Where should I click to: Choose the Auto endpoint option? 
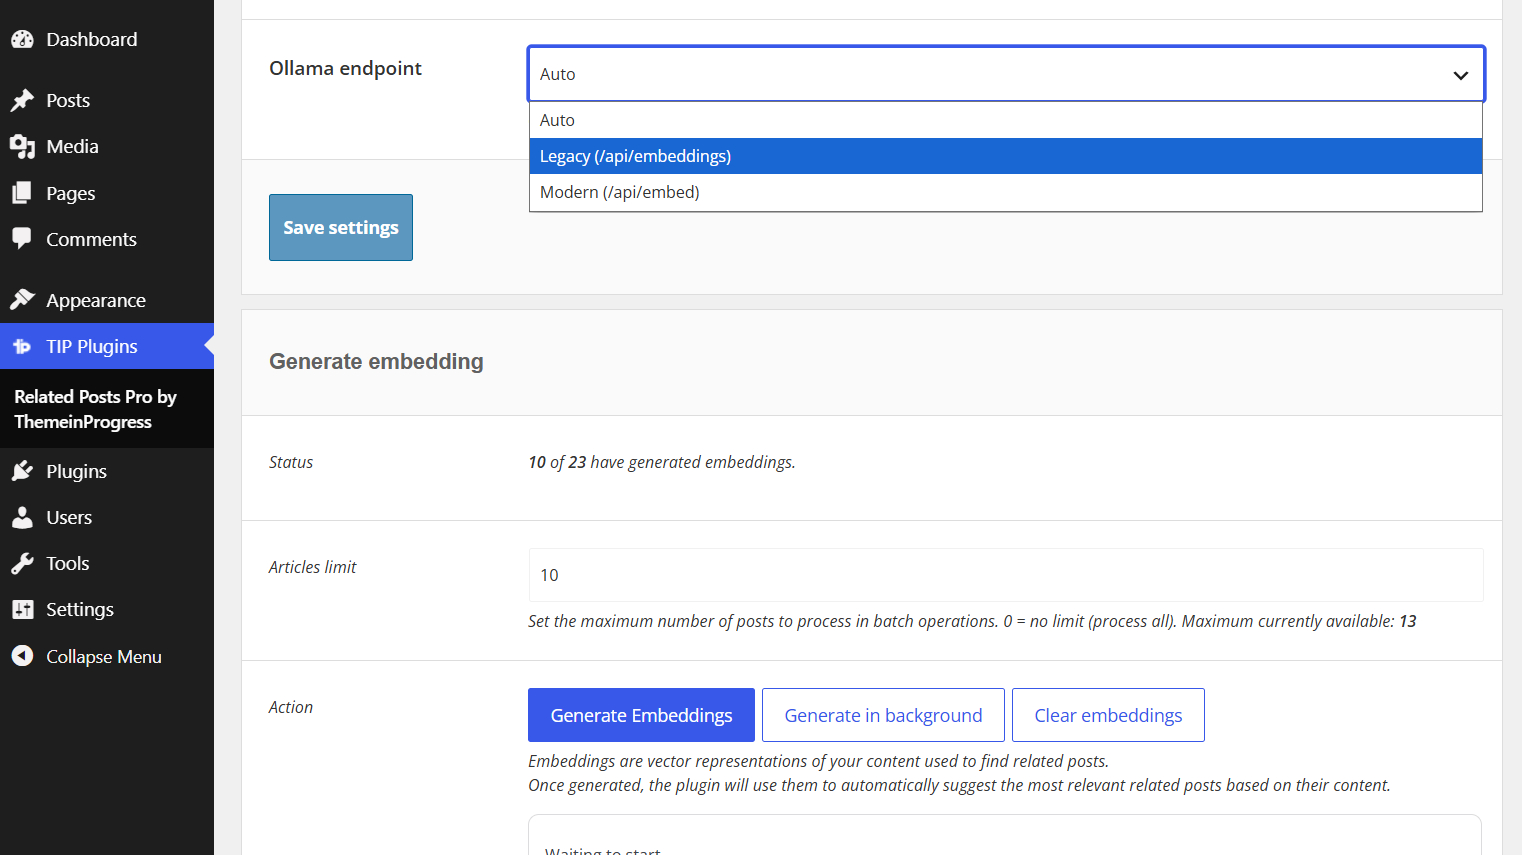pos(1006,120)
